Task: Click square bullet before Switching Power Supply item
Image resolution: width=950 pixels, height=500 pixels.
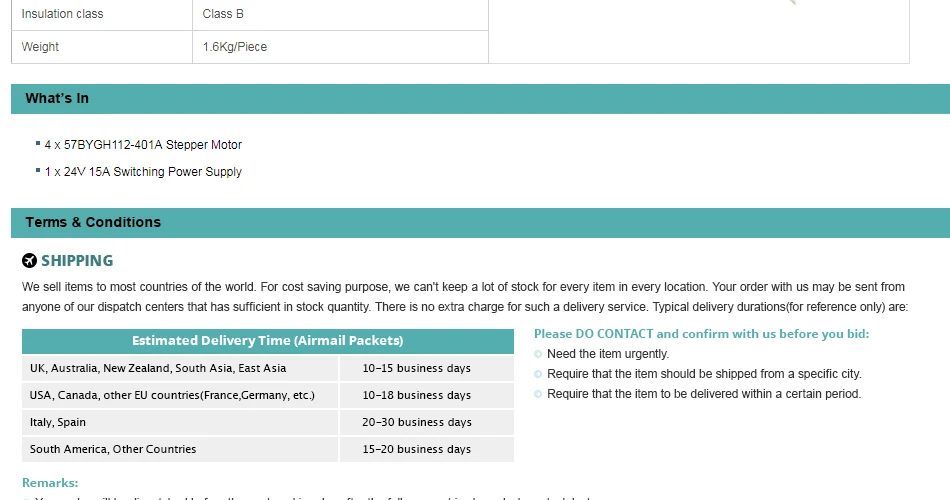Action: click(38, 171)
